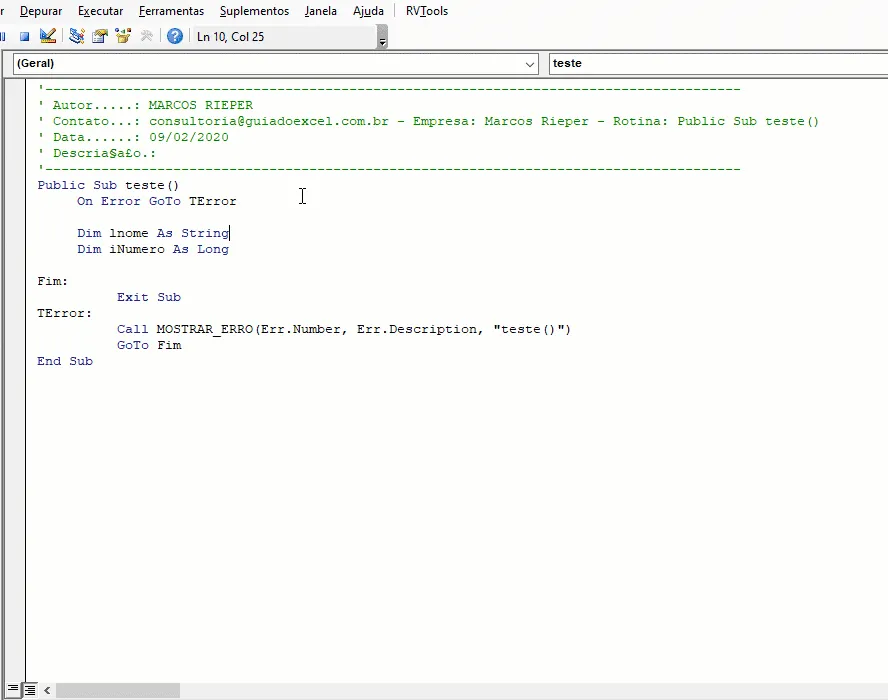Image resolution: width=888 pixels, height=700 pixels.
Task: Open the Object Browser icon
Action: click(123, 36)
